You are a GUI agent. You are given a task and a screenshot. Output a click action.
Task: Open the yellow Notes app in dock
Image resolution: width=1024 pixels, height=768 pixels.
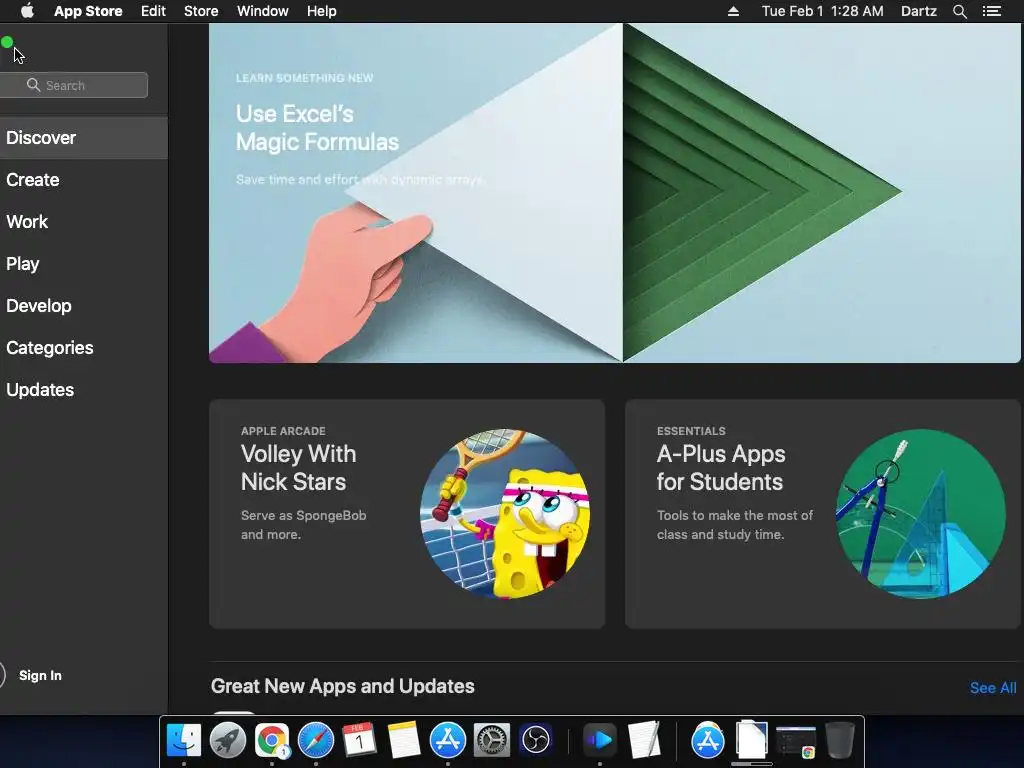coord(403,740)
